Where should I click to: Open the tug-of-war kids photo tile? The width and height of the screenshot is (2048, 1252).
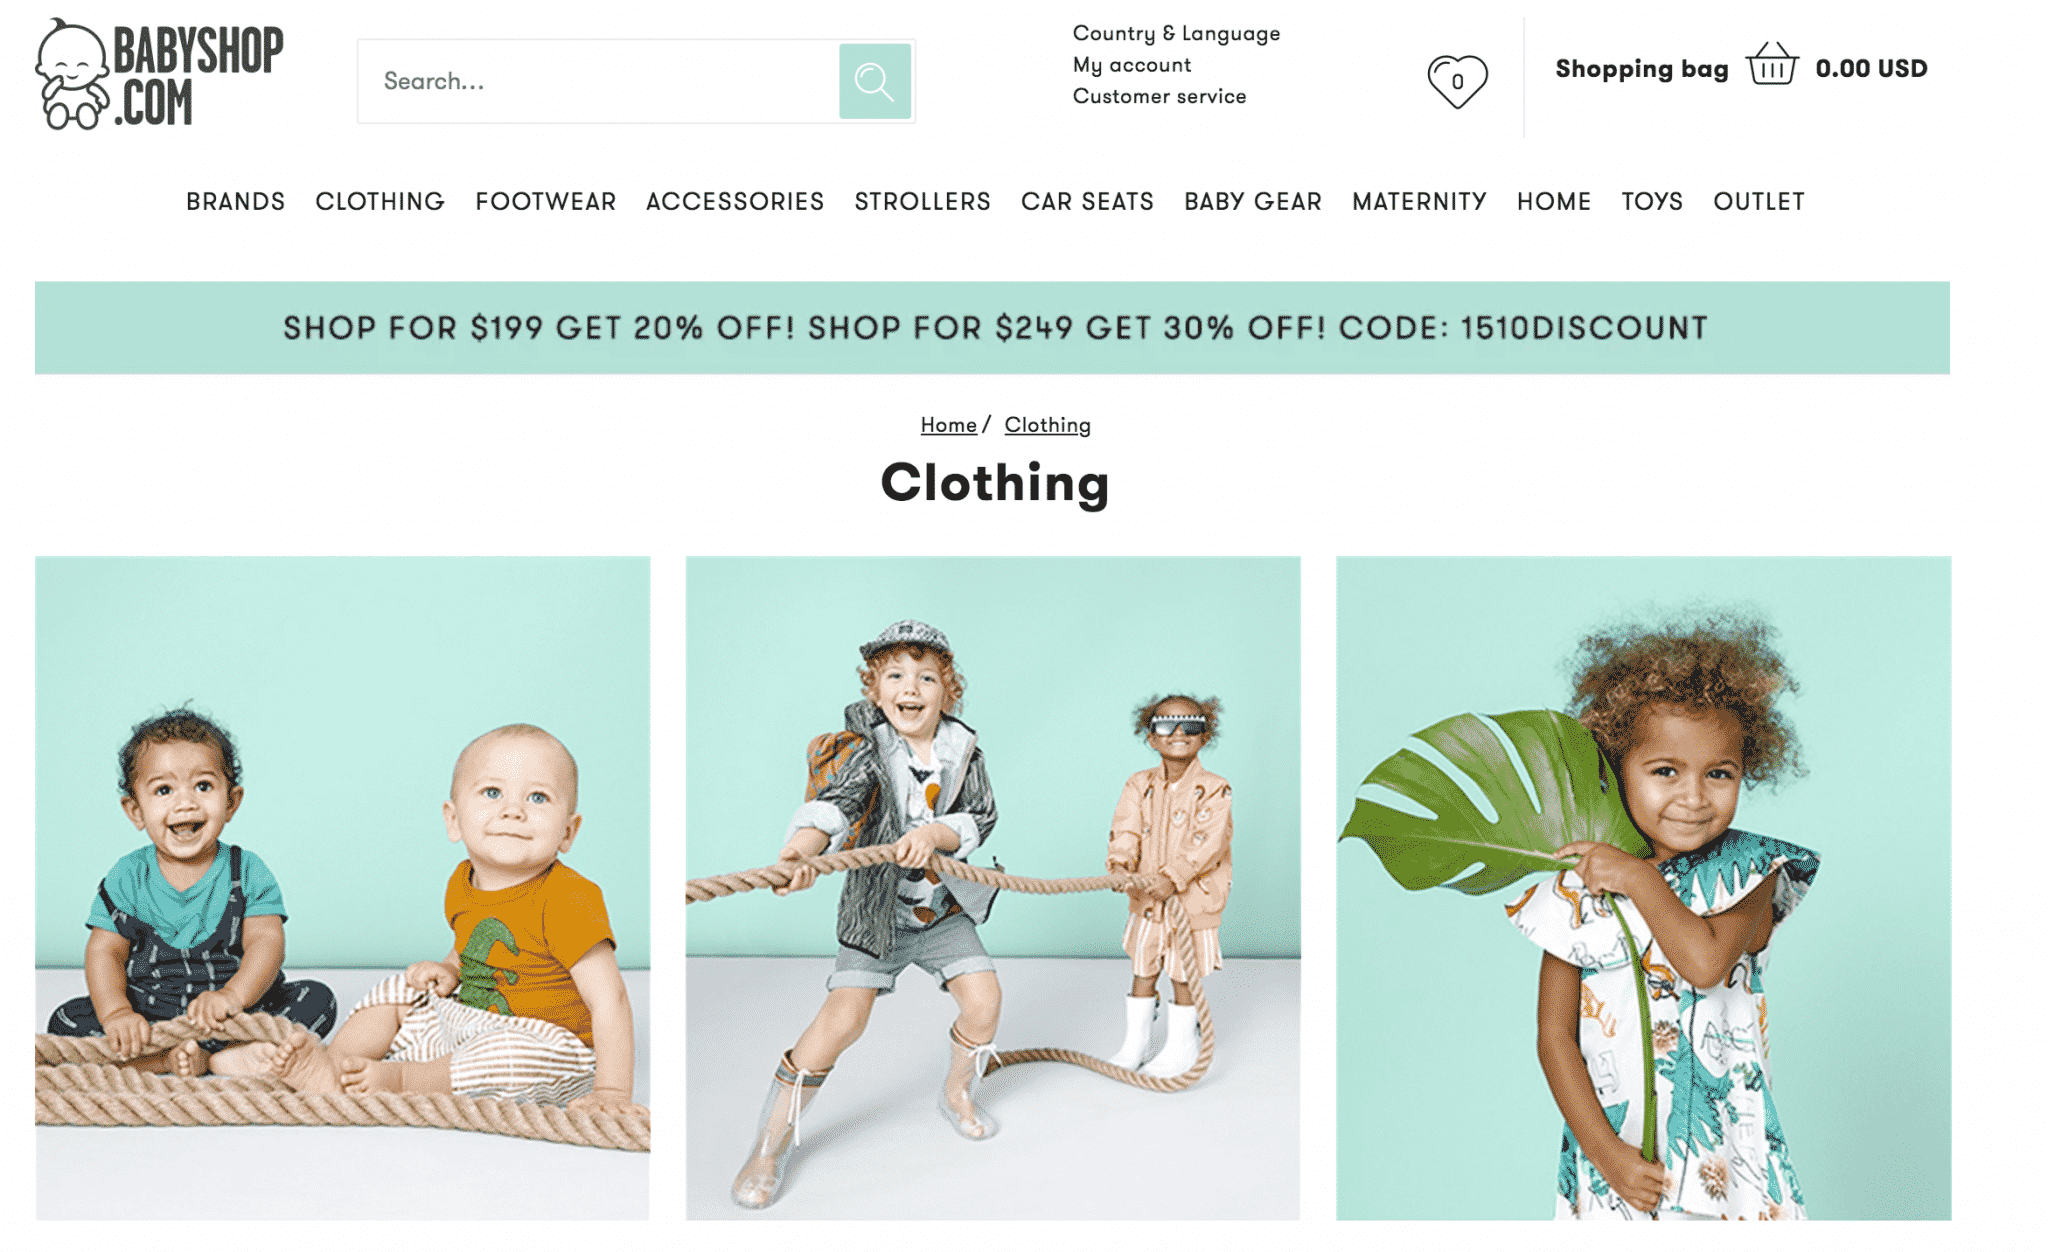(x=993, y=888)
